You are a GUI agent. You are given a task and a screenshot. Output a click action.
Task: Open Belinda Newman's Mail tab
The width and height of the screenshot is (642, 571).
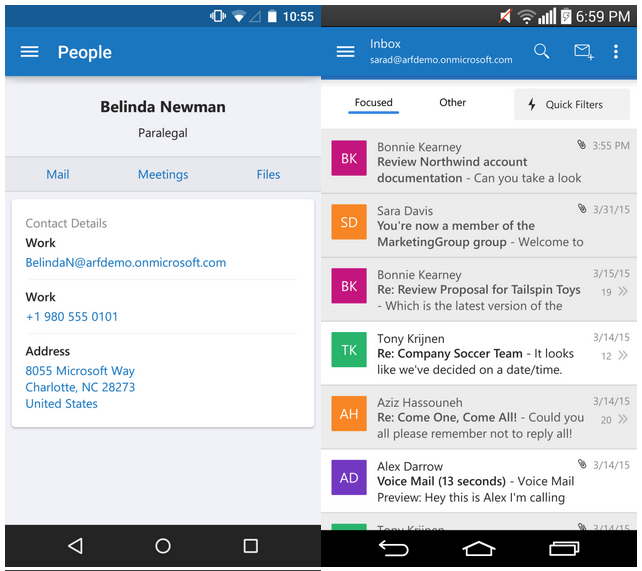pyautogui.click(x=58, y=174)
